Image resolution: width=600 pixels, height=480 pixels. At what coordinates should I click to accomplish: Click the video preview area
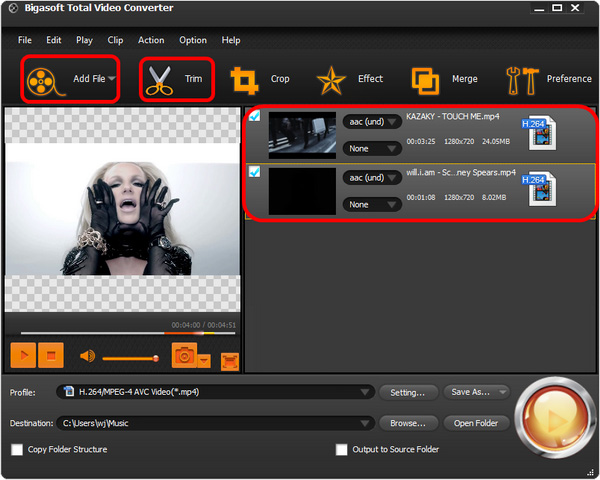(122, 209)
